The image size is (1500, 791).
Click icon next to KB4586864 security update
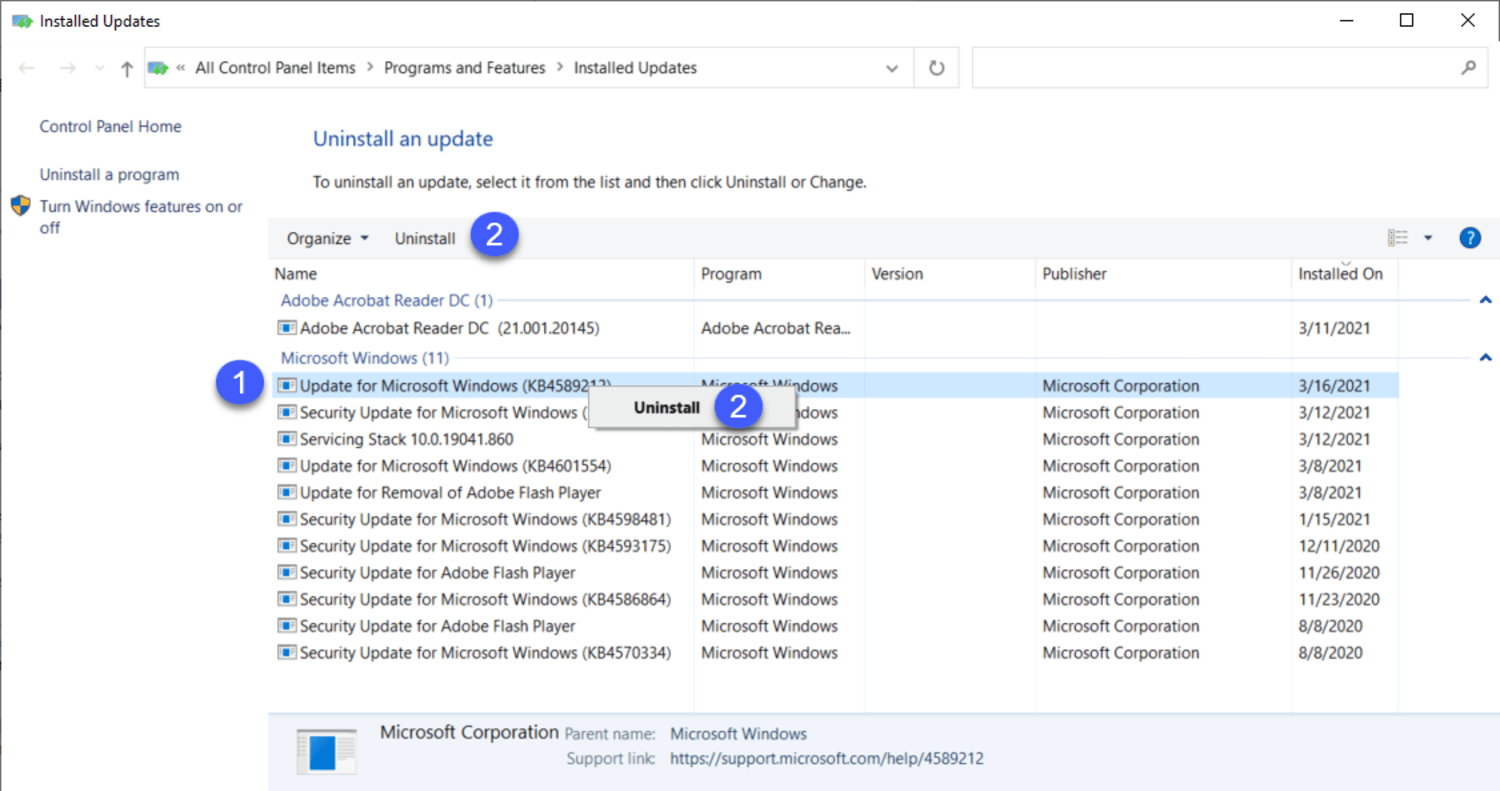pos(287,599)
